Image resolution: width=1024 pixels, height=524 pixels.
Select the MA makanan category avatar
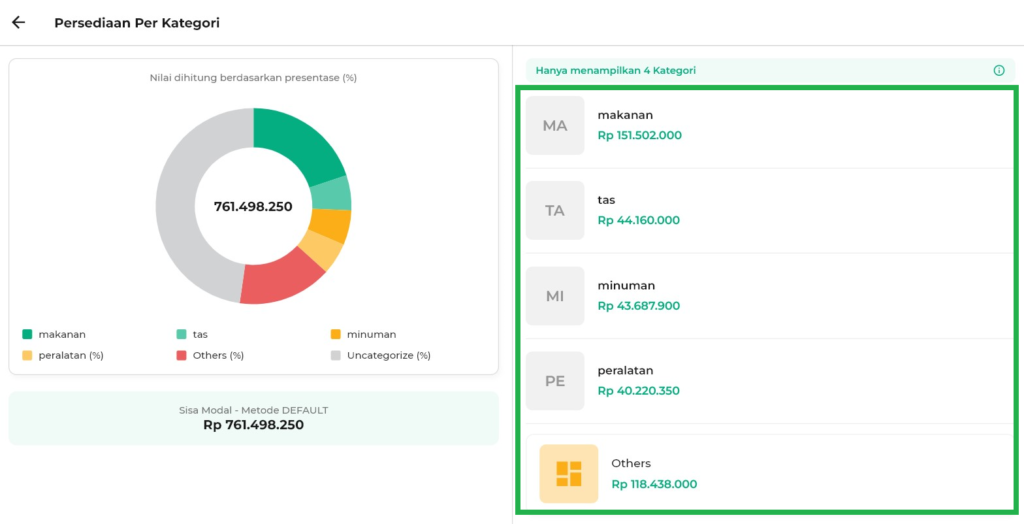tap(555, 126)
